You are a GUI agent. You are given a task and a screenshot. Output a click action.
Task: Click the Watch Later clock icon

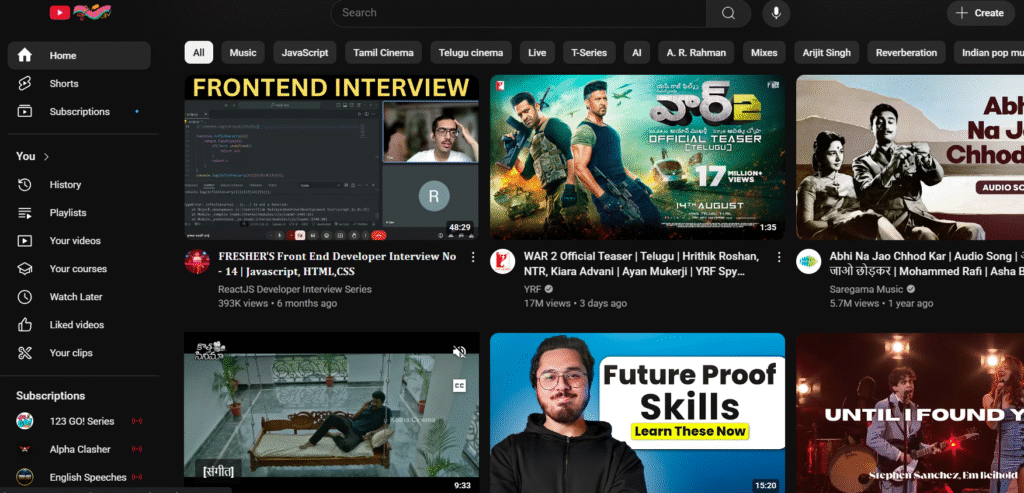click(x=24, y=297)
